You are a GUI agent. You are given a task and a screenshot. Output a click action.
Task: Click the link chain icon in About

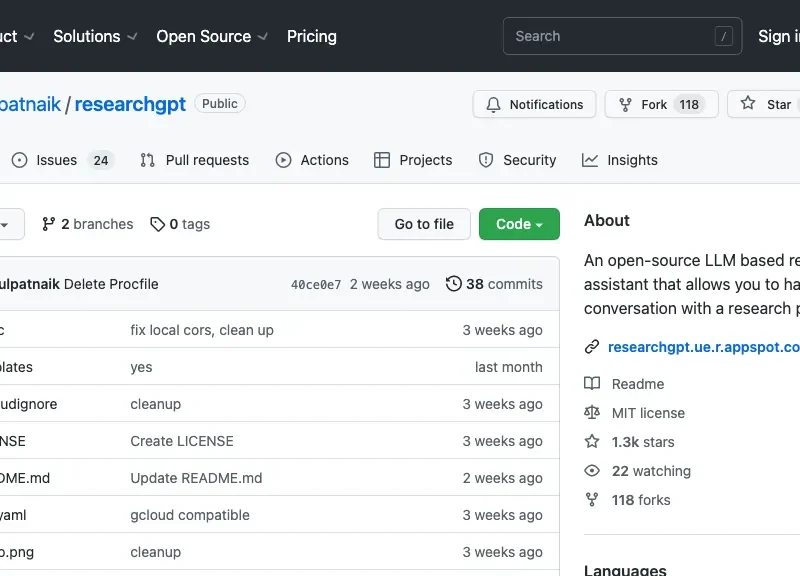pyautogui.click(x=592, y=347)
